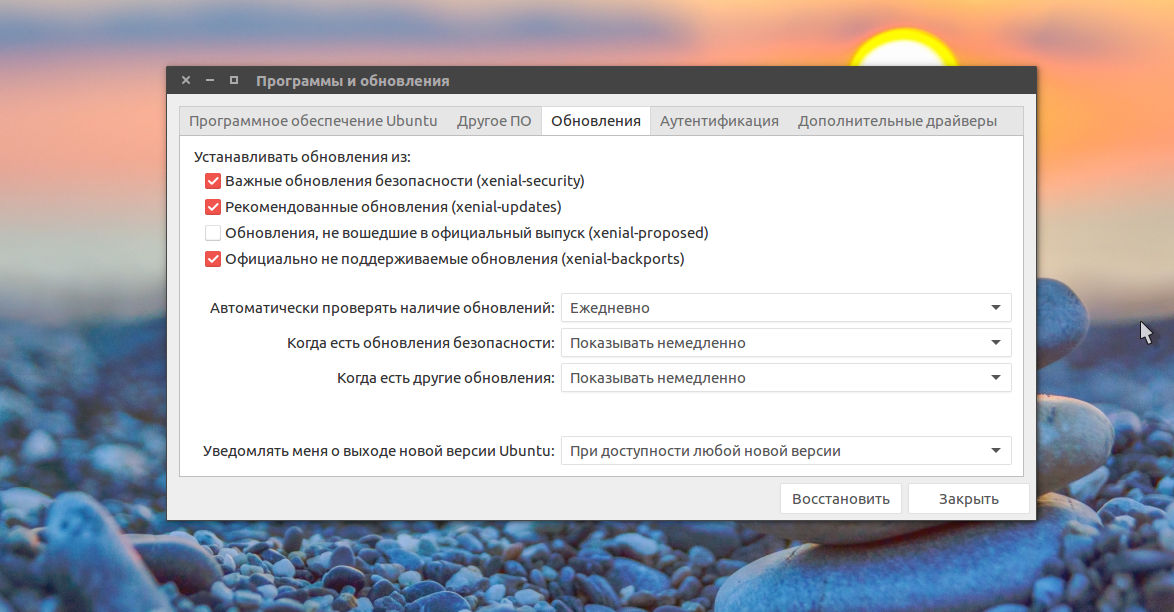
Task: Disable the xenial-updates recommended updates checkbox
Action: (213, 207)
